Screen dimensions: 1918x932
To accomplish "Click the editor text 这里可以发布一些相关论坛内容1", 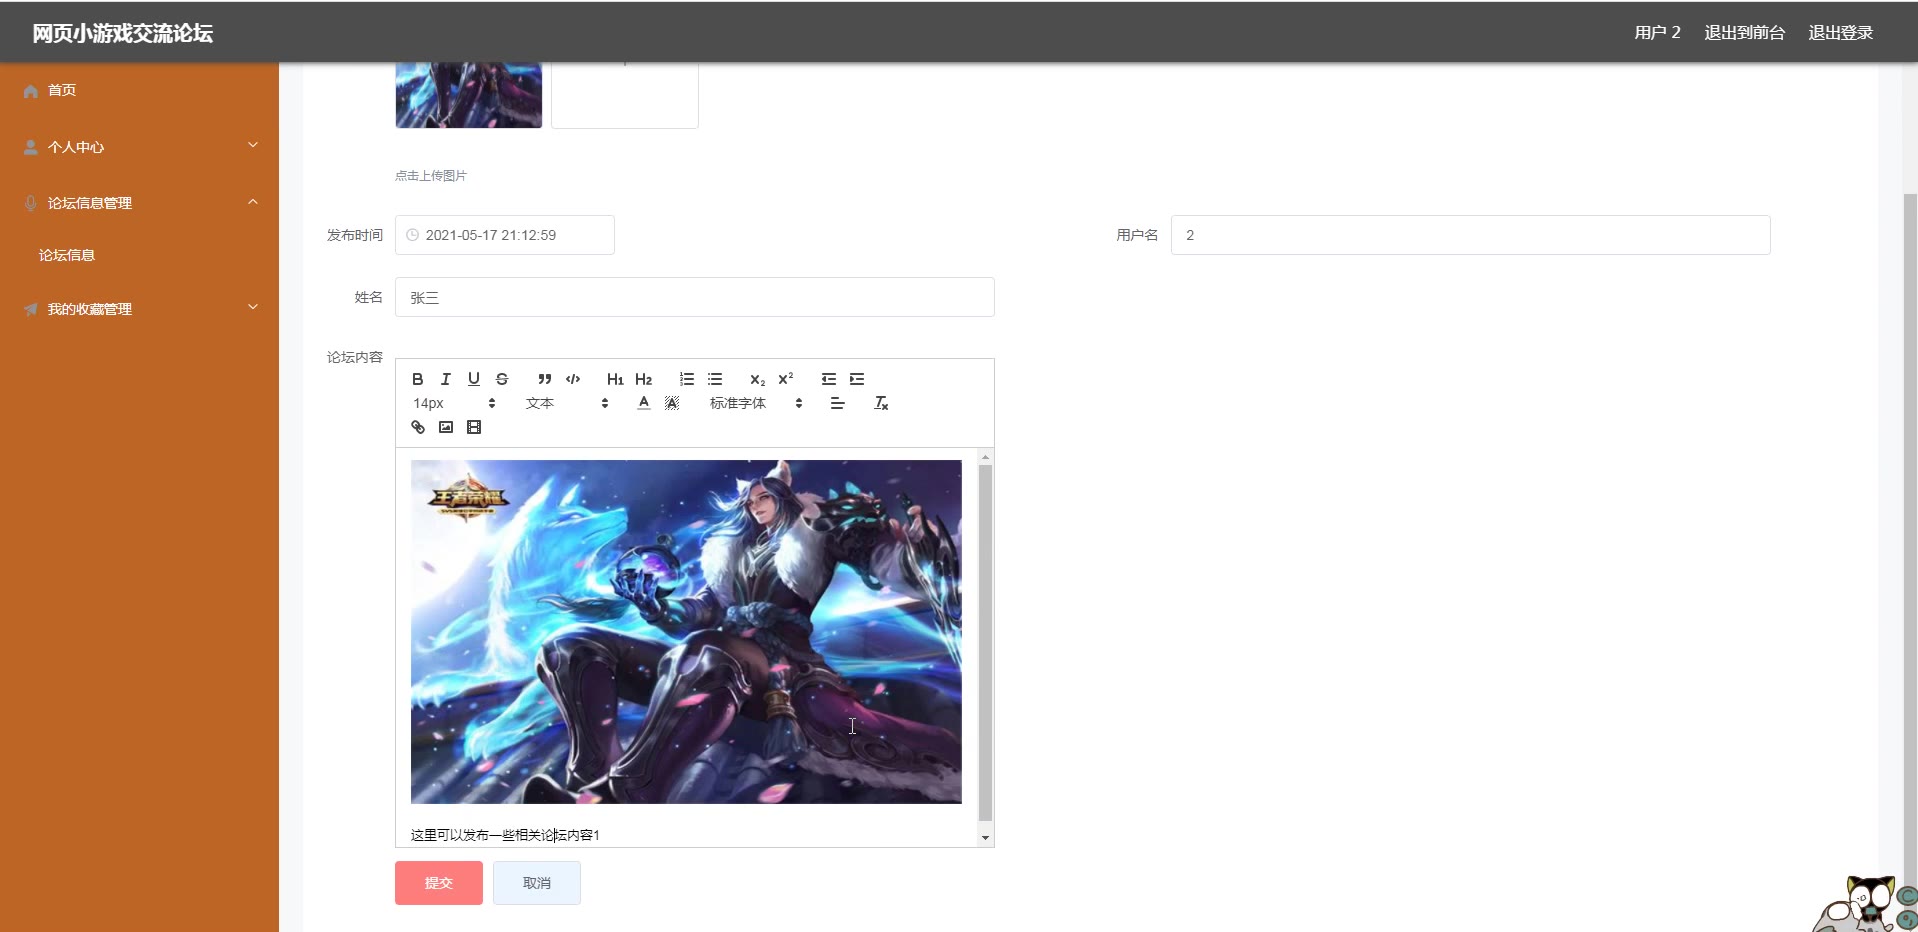I will click(505, 835).
